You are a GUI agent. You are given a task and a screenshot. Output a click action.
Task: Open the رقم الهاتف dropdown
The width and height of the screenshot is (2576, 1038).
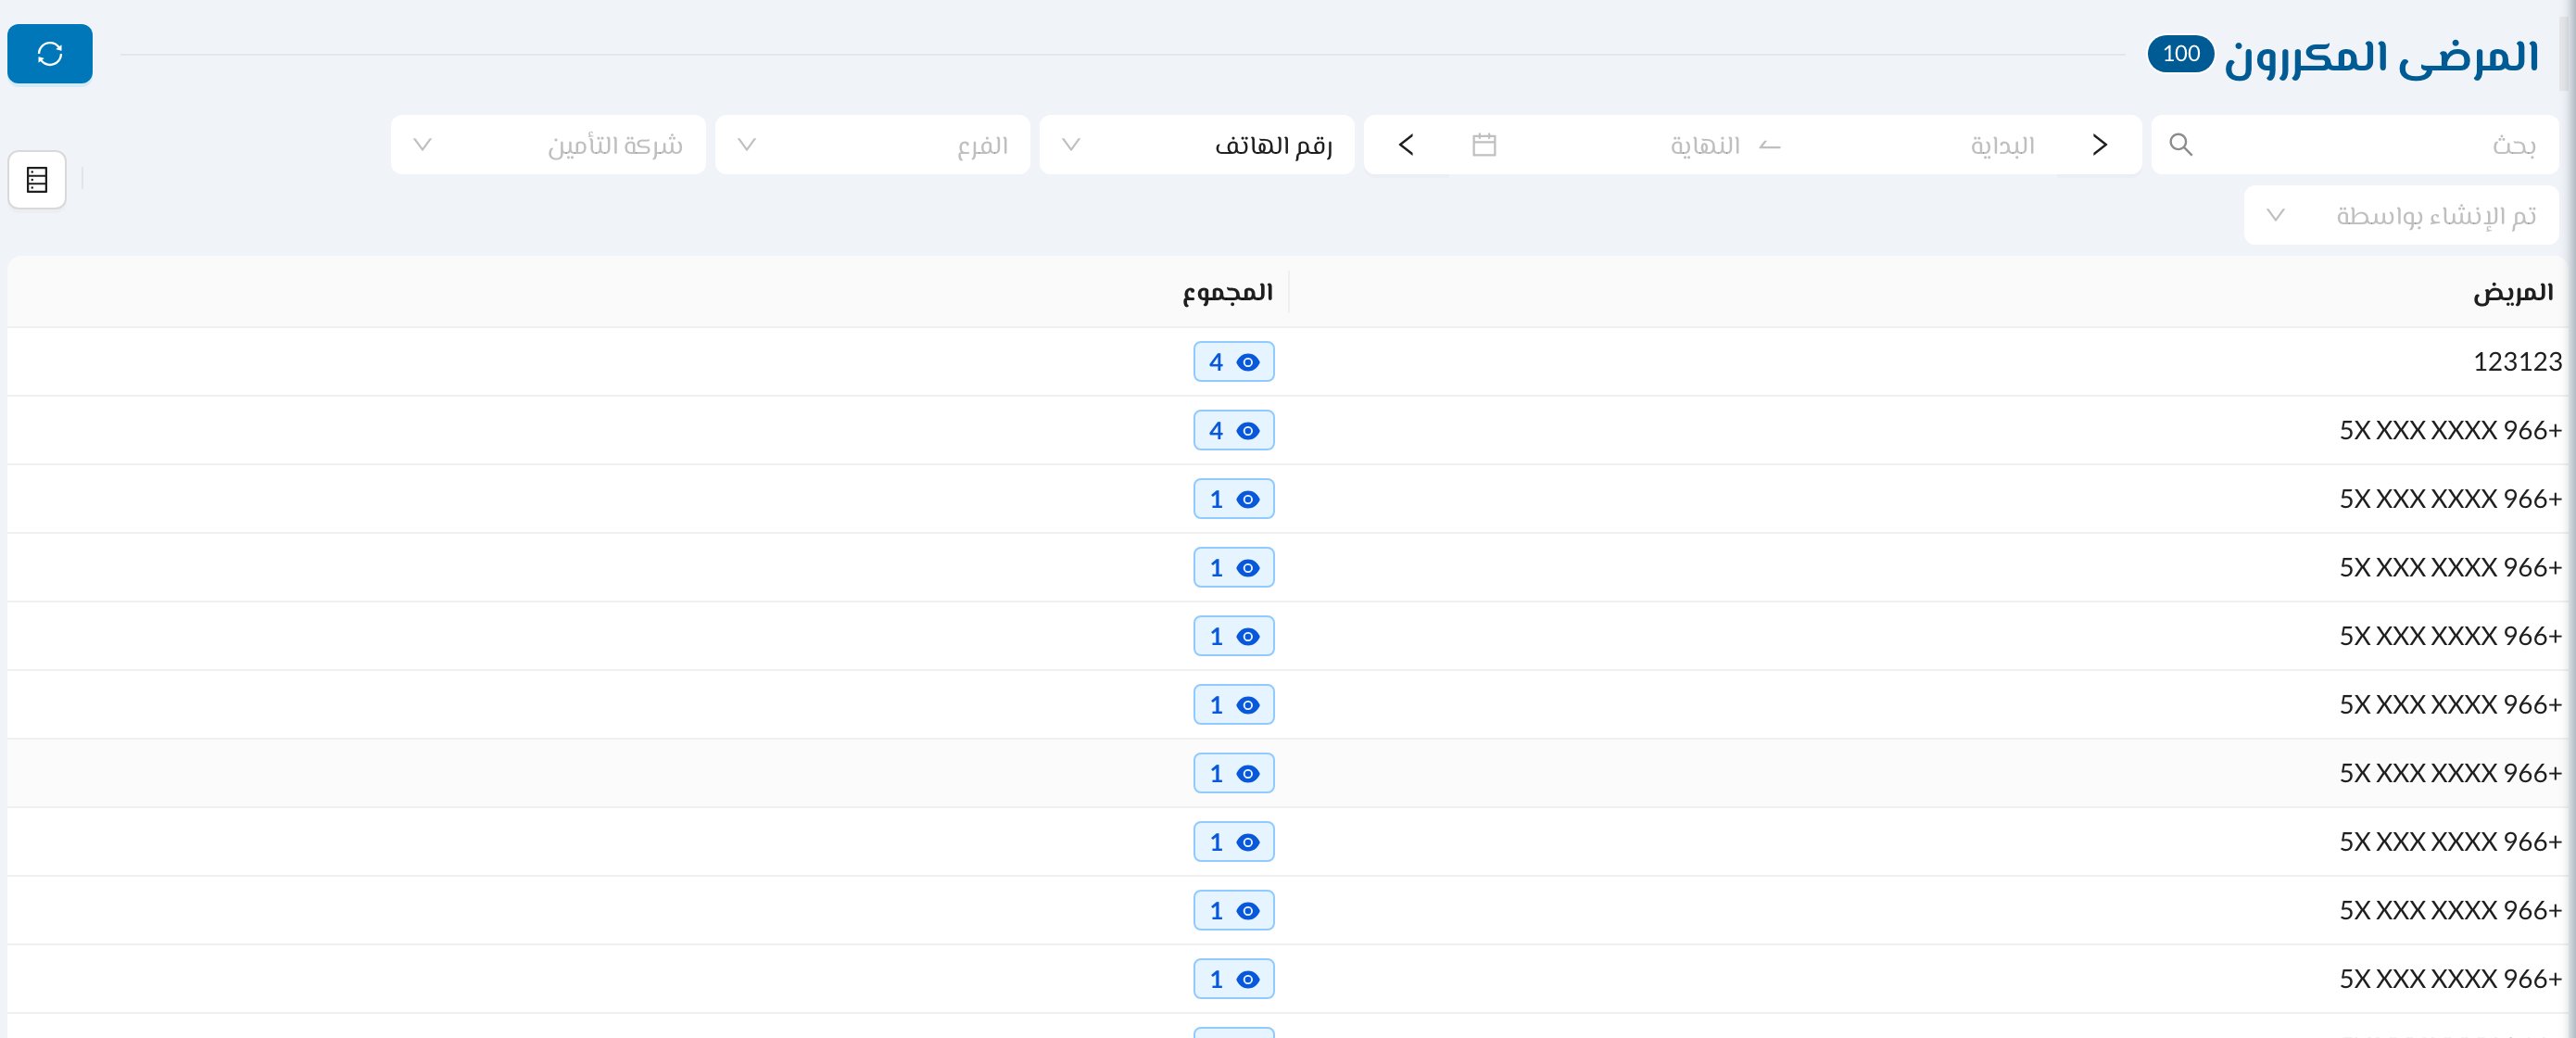(1196, 145)
